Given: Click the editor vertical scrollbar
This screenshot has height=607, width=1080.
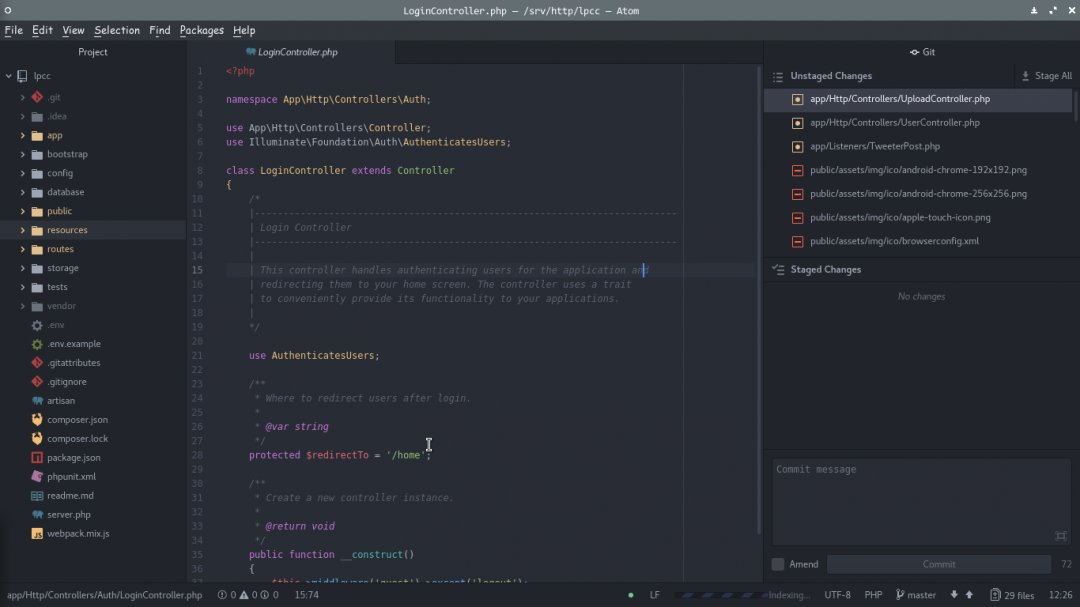Looking at the screenshot, I should pos(759,300).
